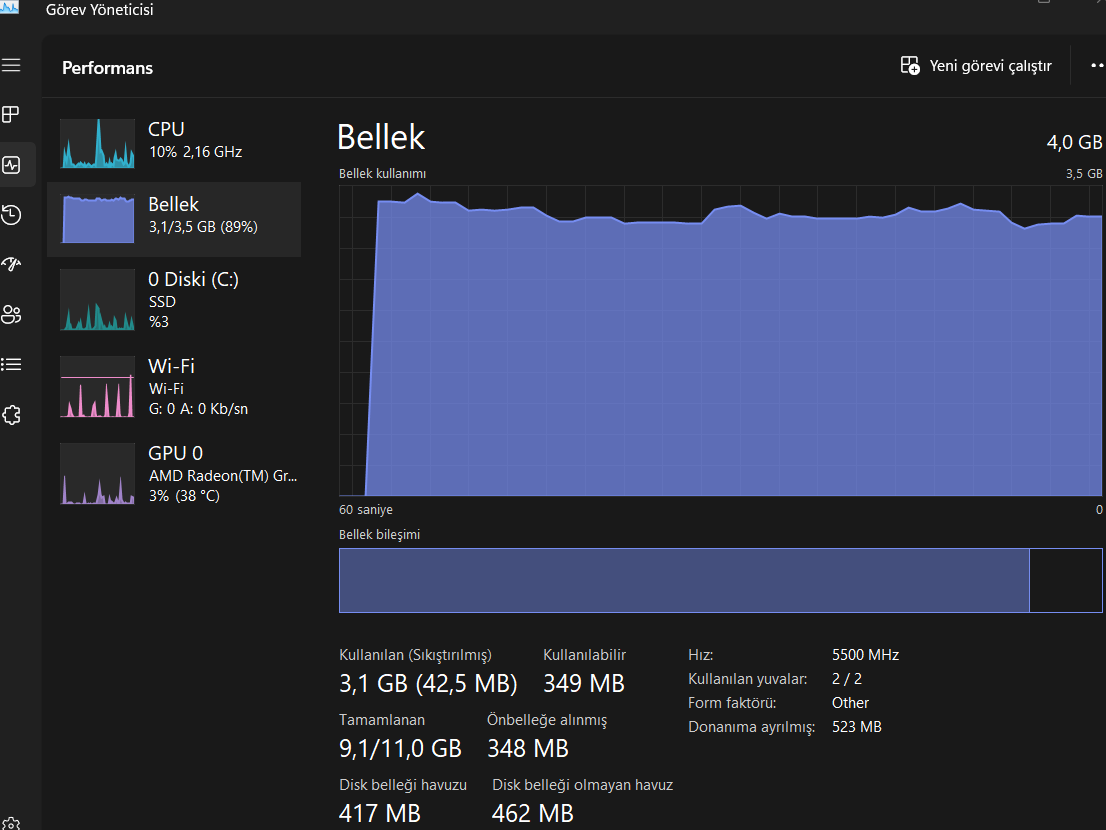
Task: Open the App history icon
Action: click(11, 214)
